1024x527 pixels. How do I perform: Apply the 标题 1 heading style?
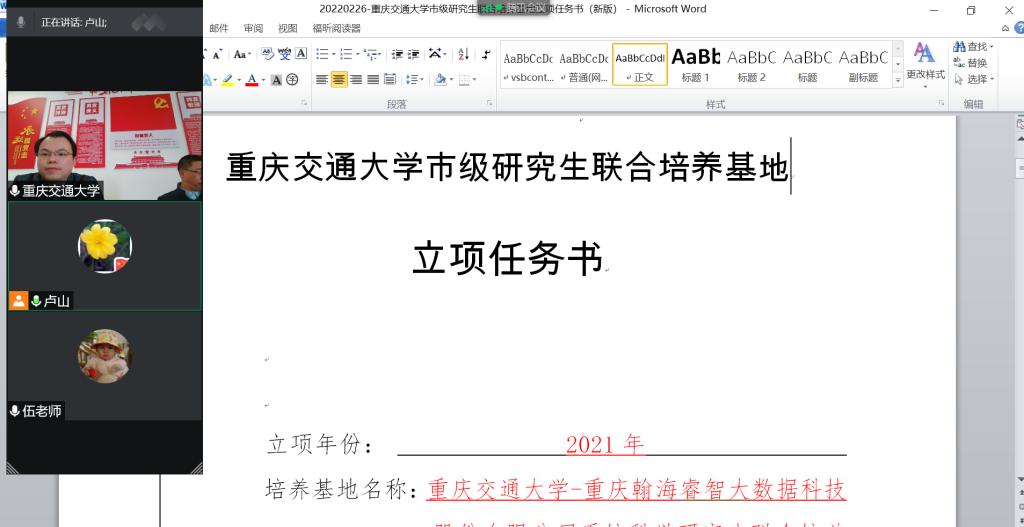pos(696,64)
